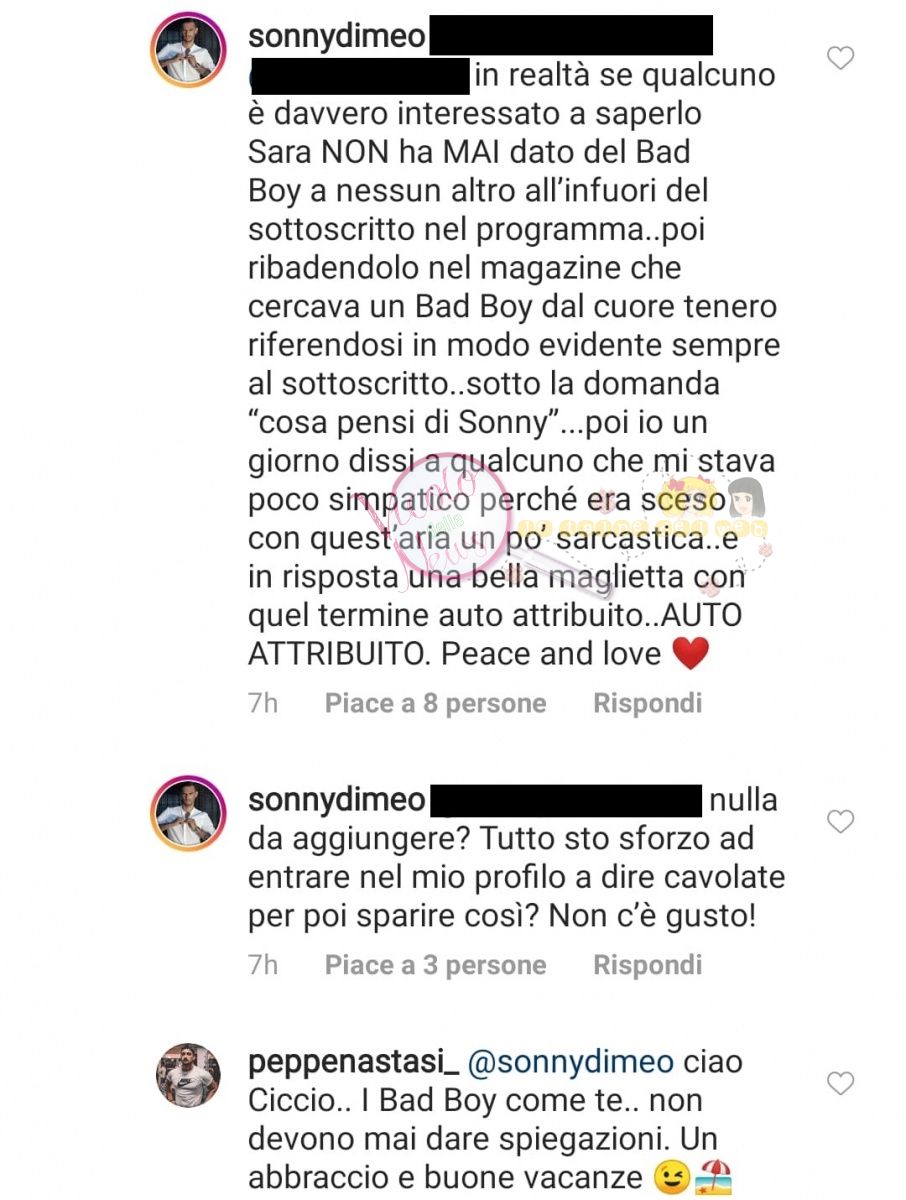
Task: Like the 'nulla da aggiungere?' comment with heart
Action: coord(841,822)
